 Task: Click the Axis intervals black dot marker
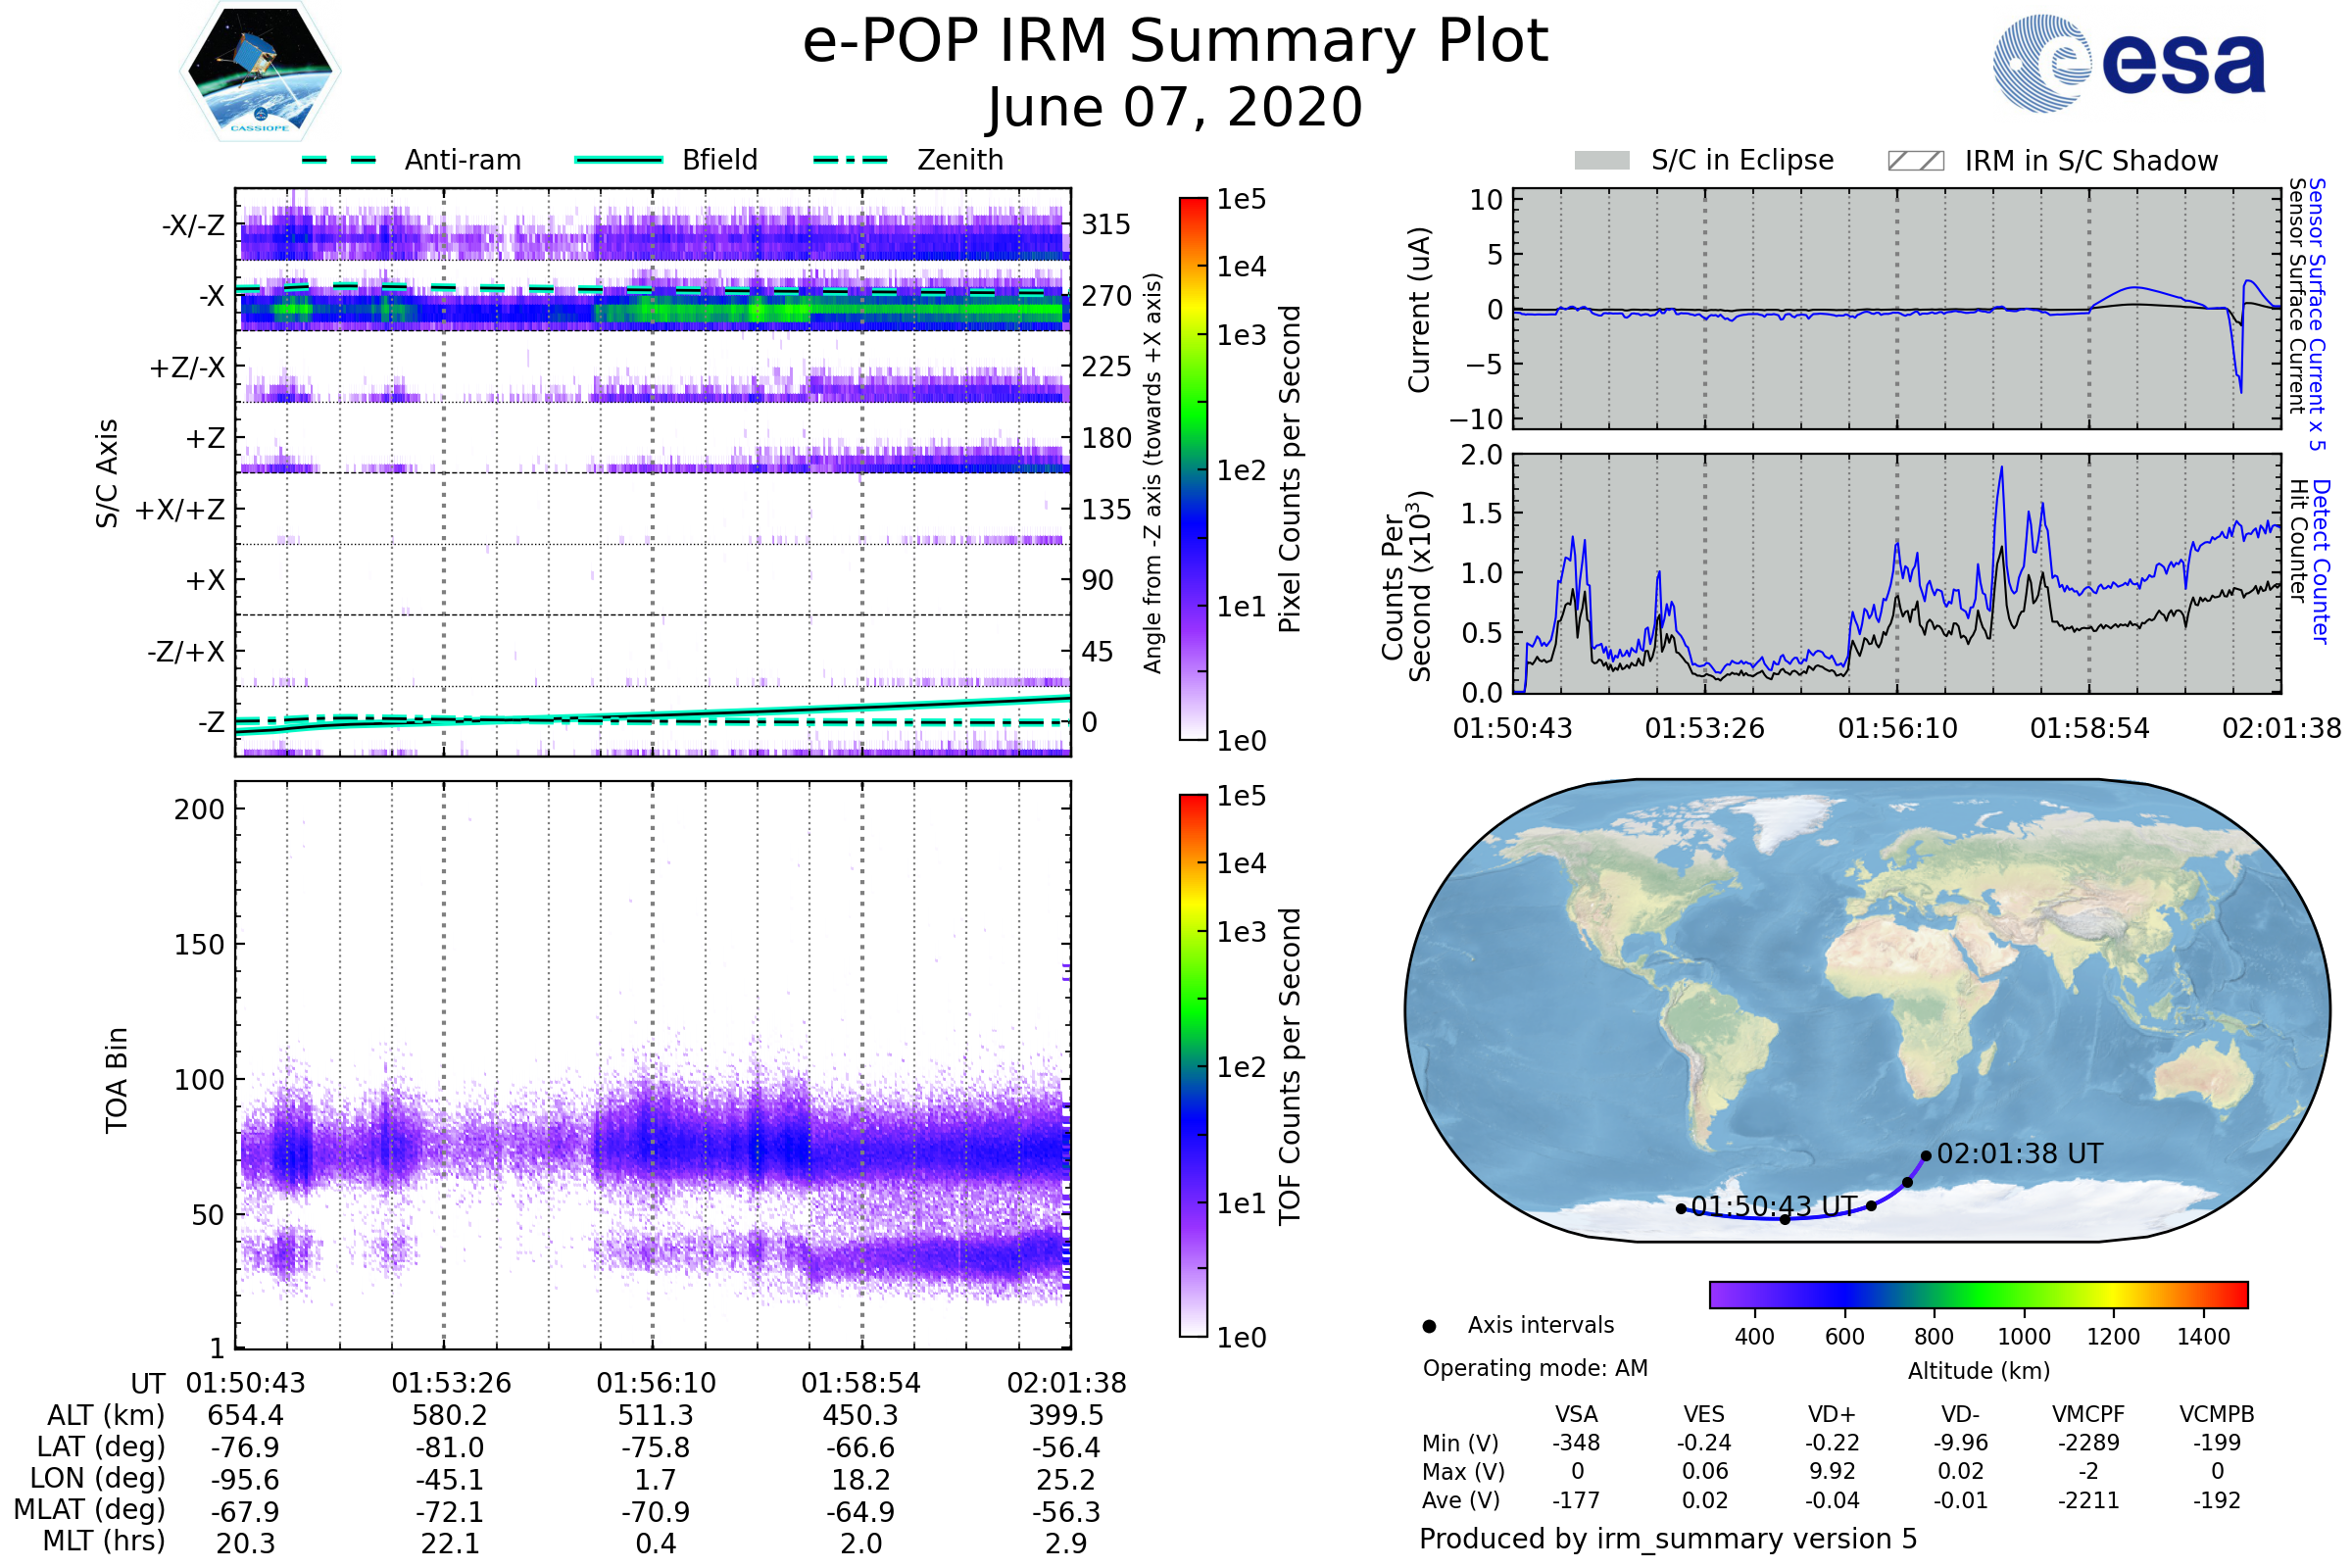click(1429, 1327)
